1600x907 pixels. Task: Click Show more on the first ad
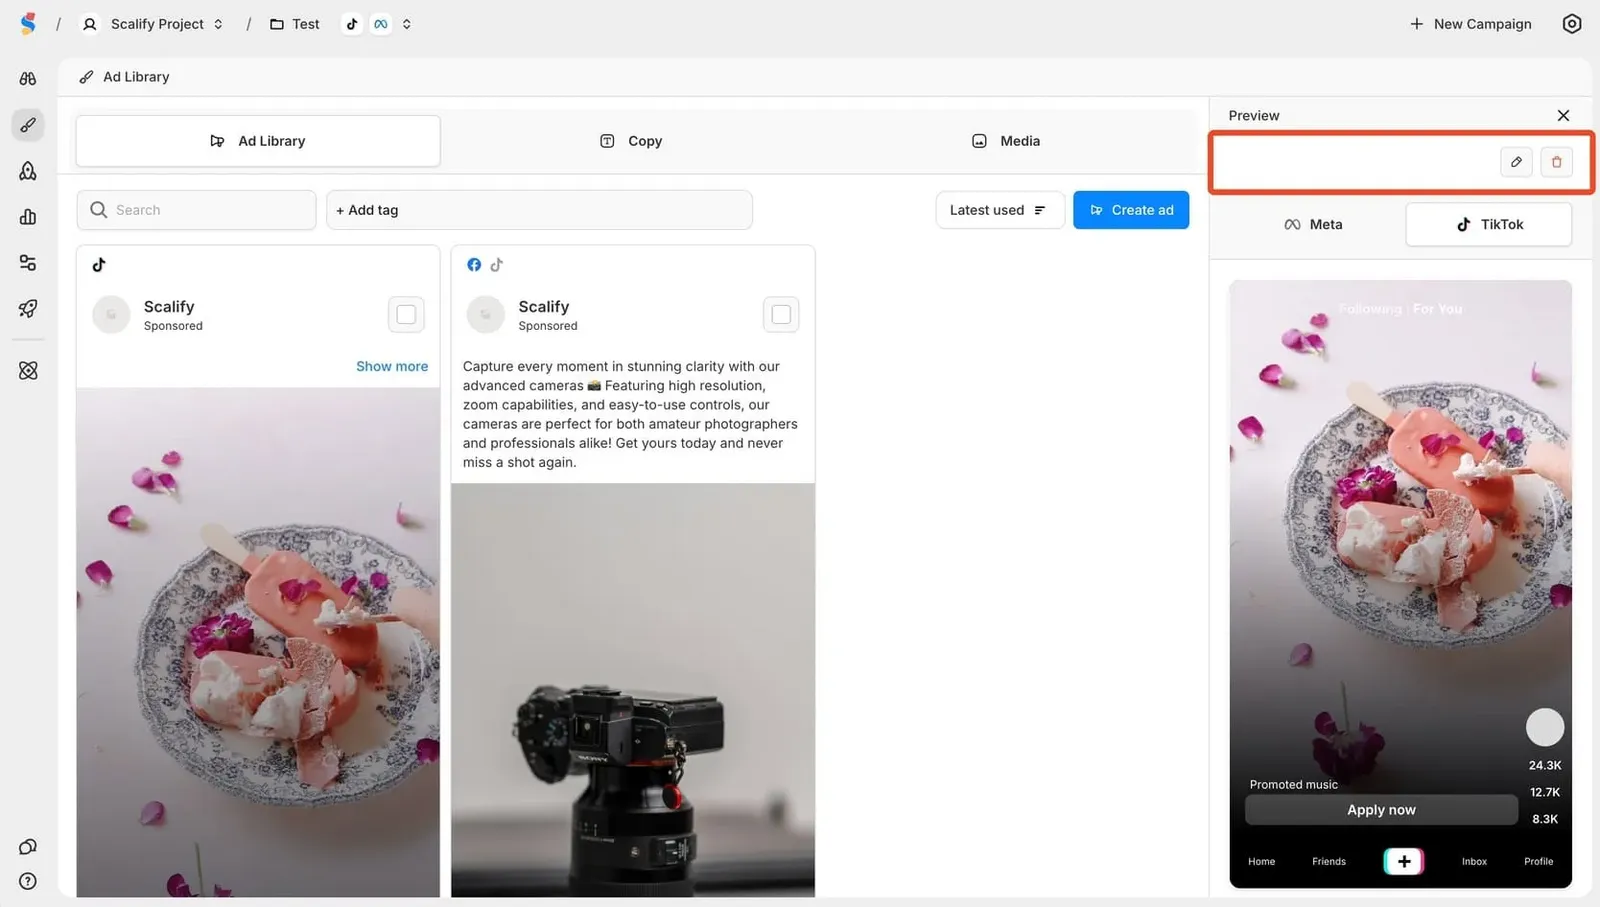click(392, 366)
